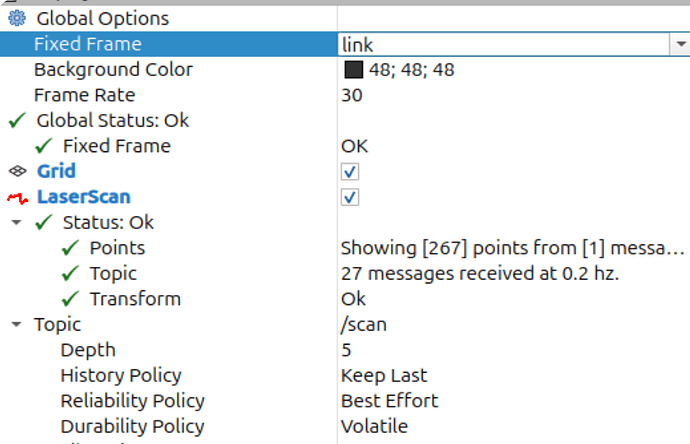Click the Transform status checkmark icon
The width and height of the screenshot is (690, 444).
(x=69, y=299)
